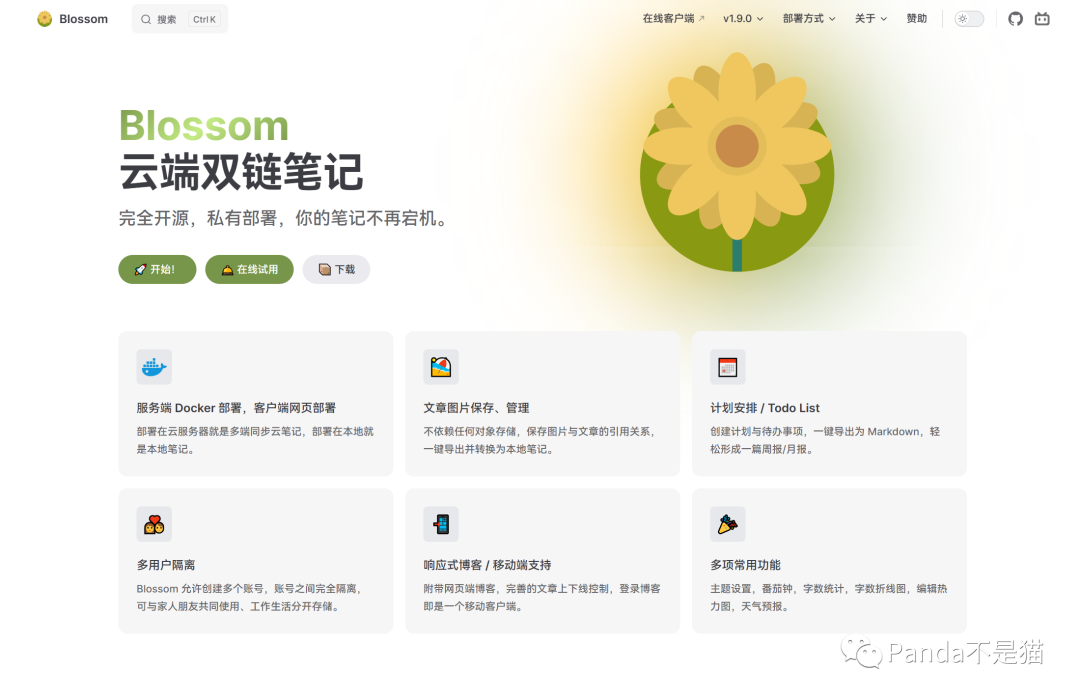Expand the 部署方式 dropdown menu
Image resolution: width=1080 pixels, height=700 pixels.
809,19
